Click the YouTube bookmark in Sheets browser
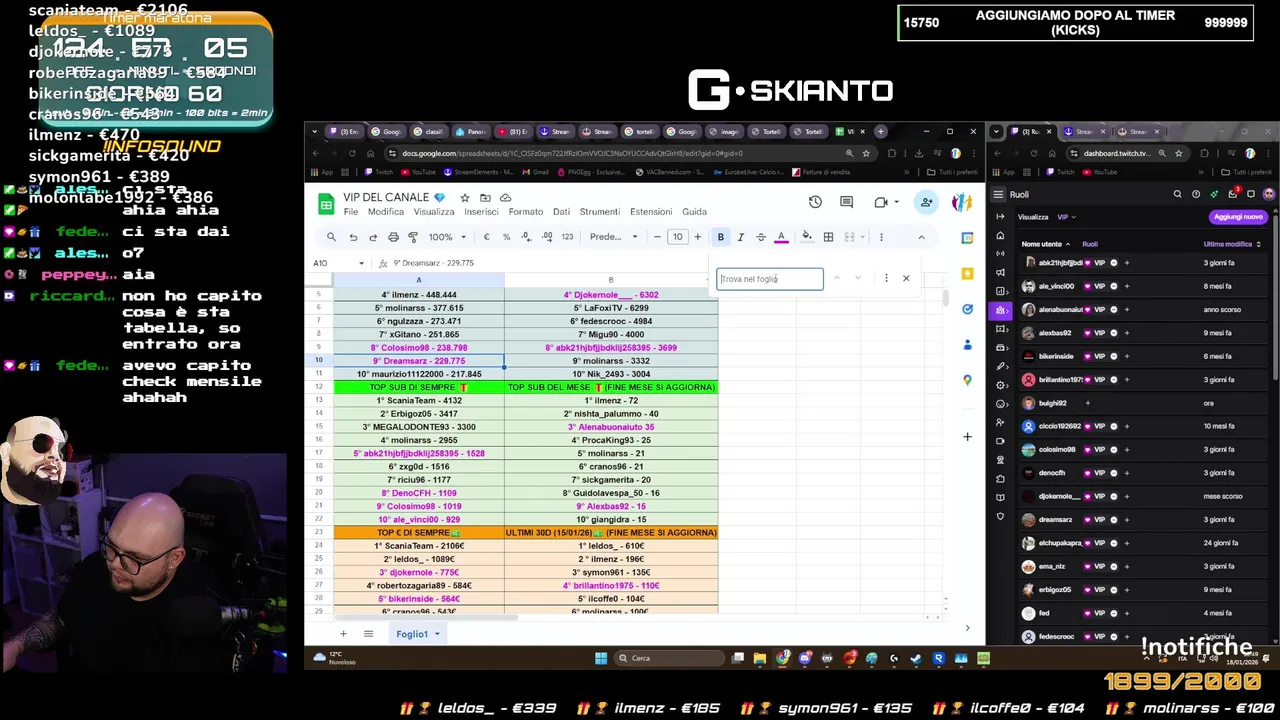The image size is (1280, 720). click(419, 172)
